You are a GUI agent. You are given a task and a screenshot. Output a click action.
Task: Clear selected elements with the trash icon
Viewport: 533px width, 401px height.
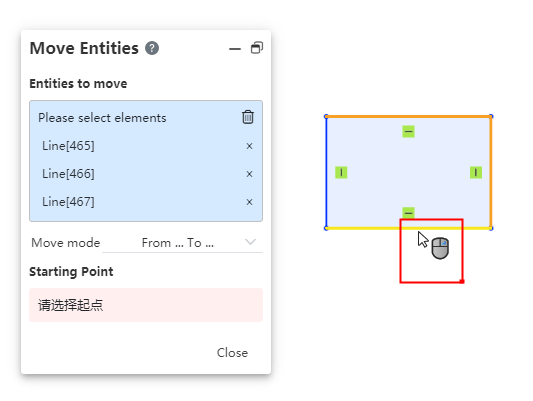tap(248, 117)
